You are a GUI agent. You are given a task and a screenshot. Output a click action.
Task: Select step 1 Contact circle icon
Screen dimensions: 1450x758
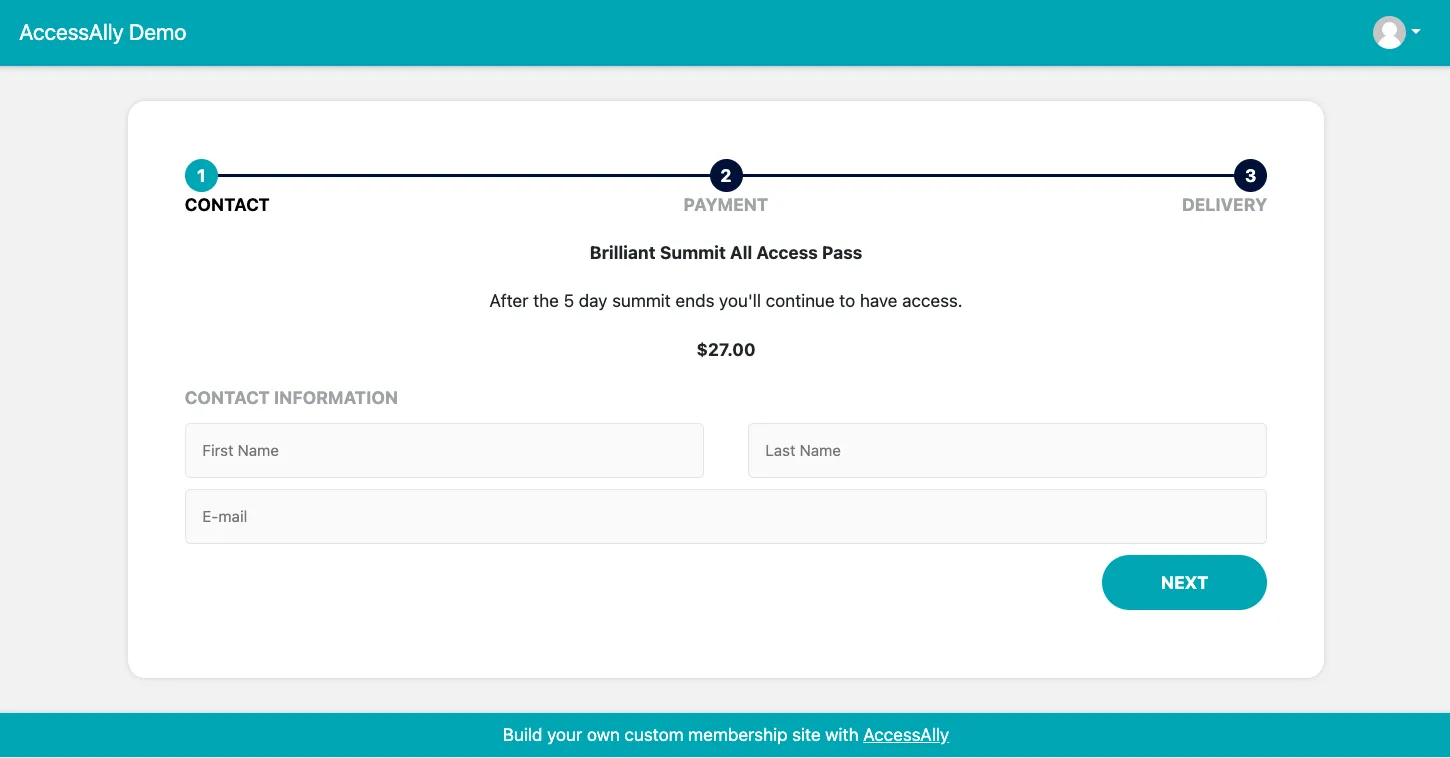[x=201, y=175]
